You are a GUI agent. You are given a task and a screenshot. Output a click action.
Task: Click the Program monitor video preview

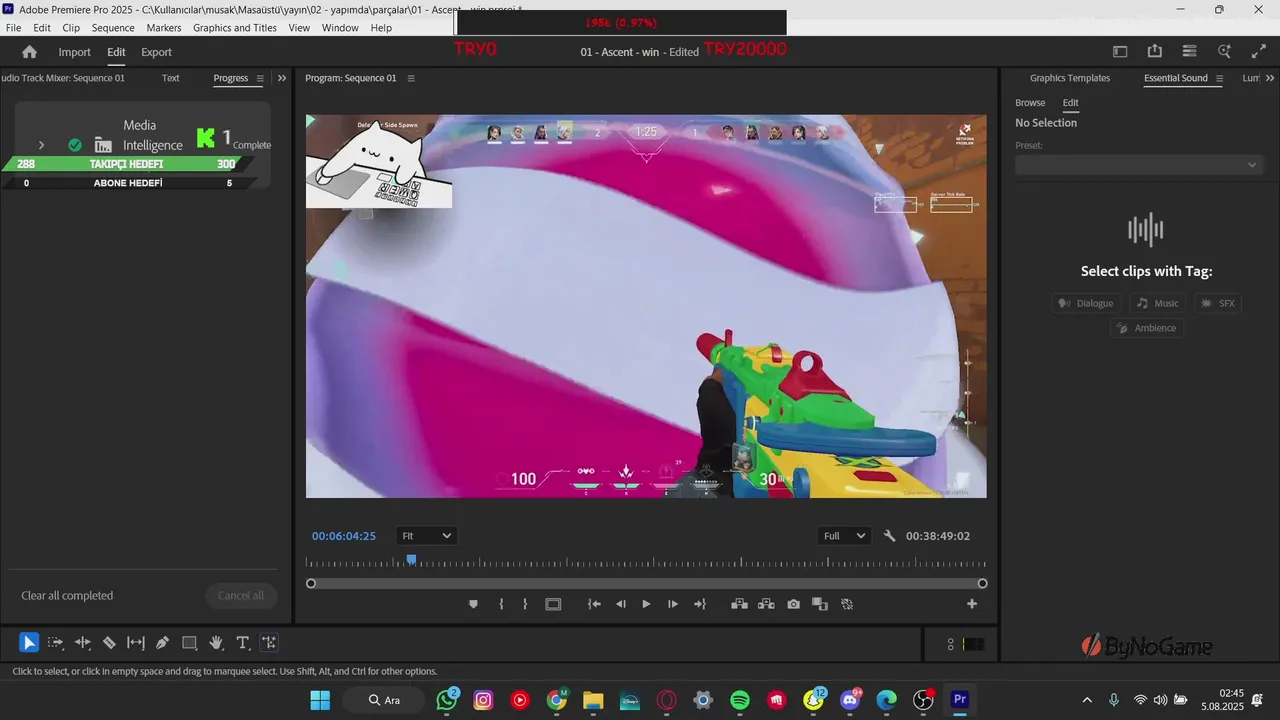pos(646,306)
